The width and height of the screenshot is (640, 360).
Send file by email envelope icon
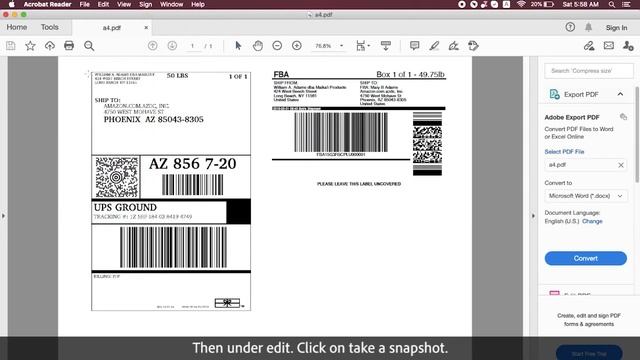tap(609, 46)
